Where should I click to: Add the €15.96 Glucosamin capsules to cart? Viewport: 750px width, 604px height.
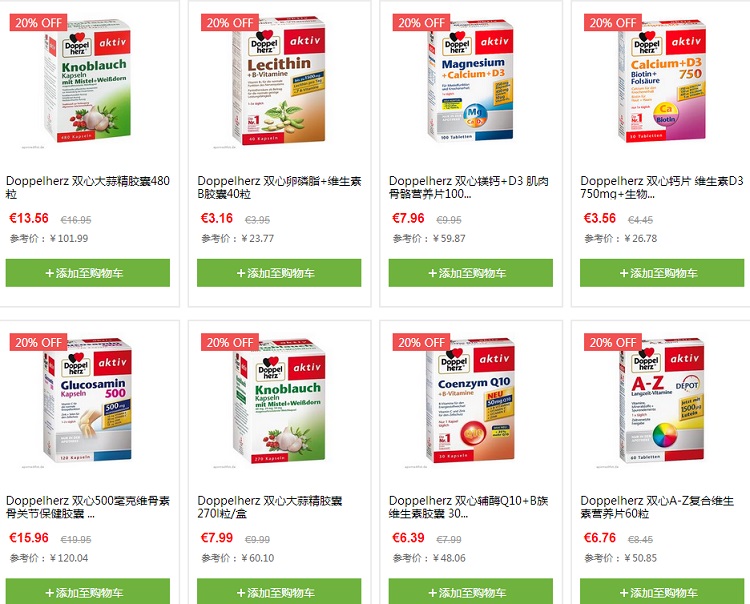(x=88, y=592)
